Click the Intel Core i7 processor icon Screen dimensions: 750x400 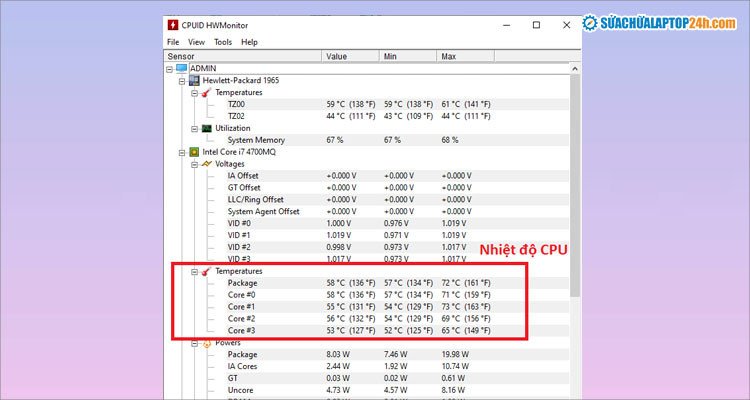[194, 152]
